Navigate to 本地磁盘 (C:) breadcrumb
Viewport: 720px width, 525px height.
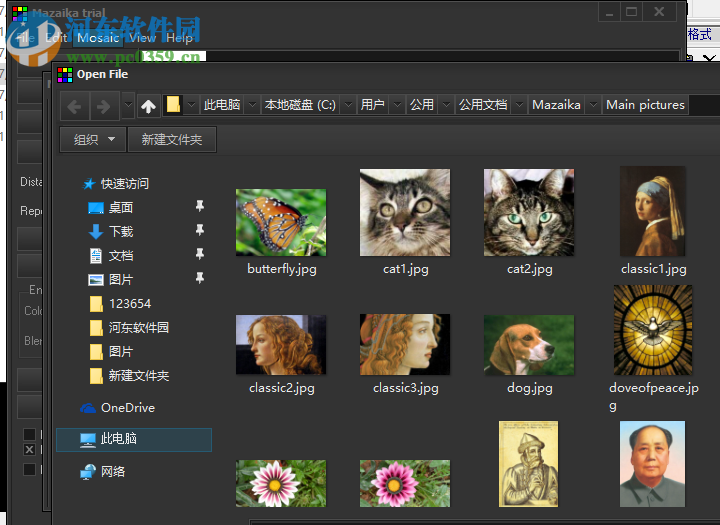(x=301, y=105)
